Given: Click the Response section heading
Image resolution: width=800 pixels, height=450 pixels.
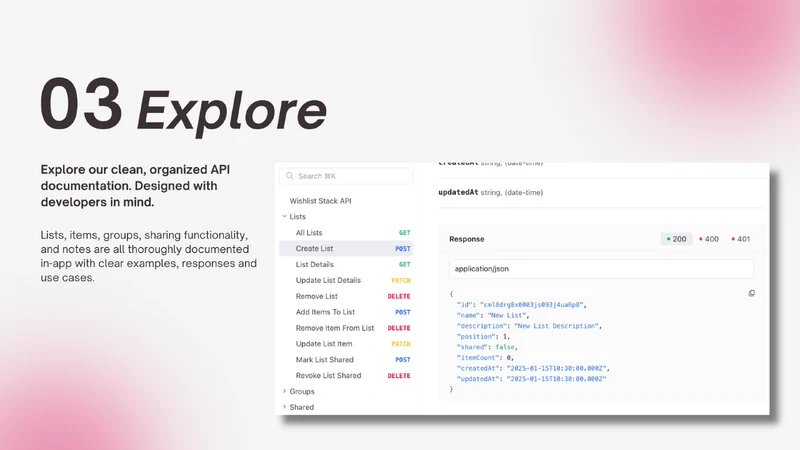Looking at the screenshot, I should click(467, 239).
